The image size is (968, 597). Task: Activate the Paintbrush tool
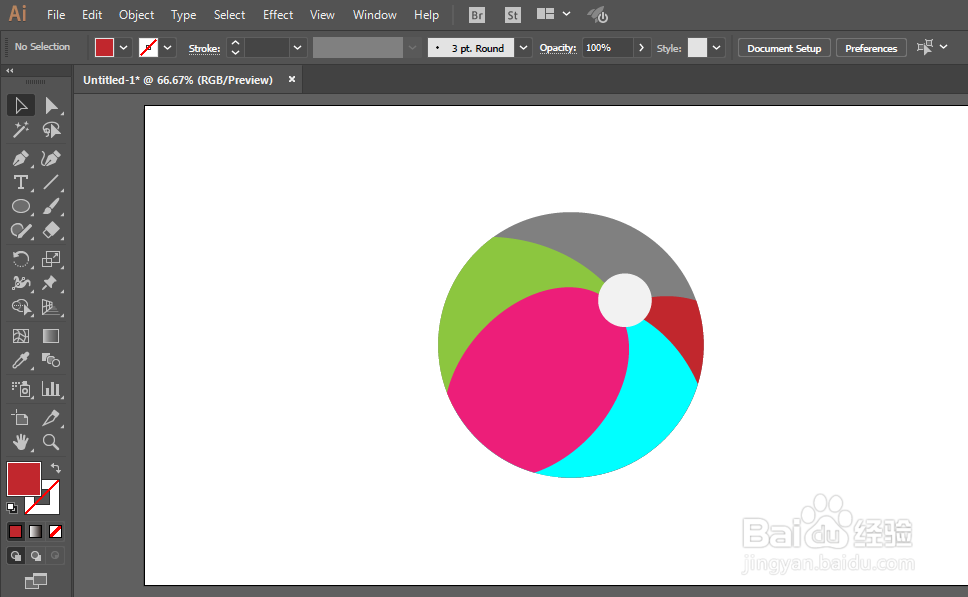(x=51, y=207)
